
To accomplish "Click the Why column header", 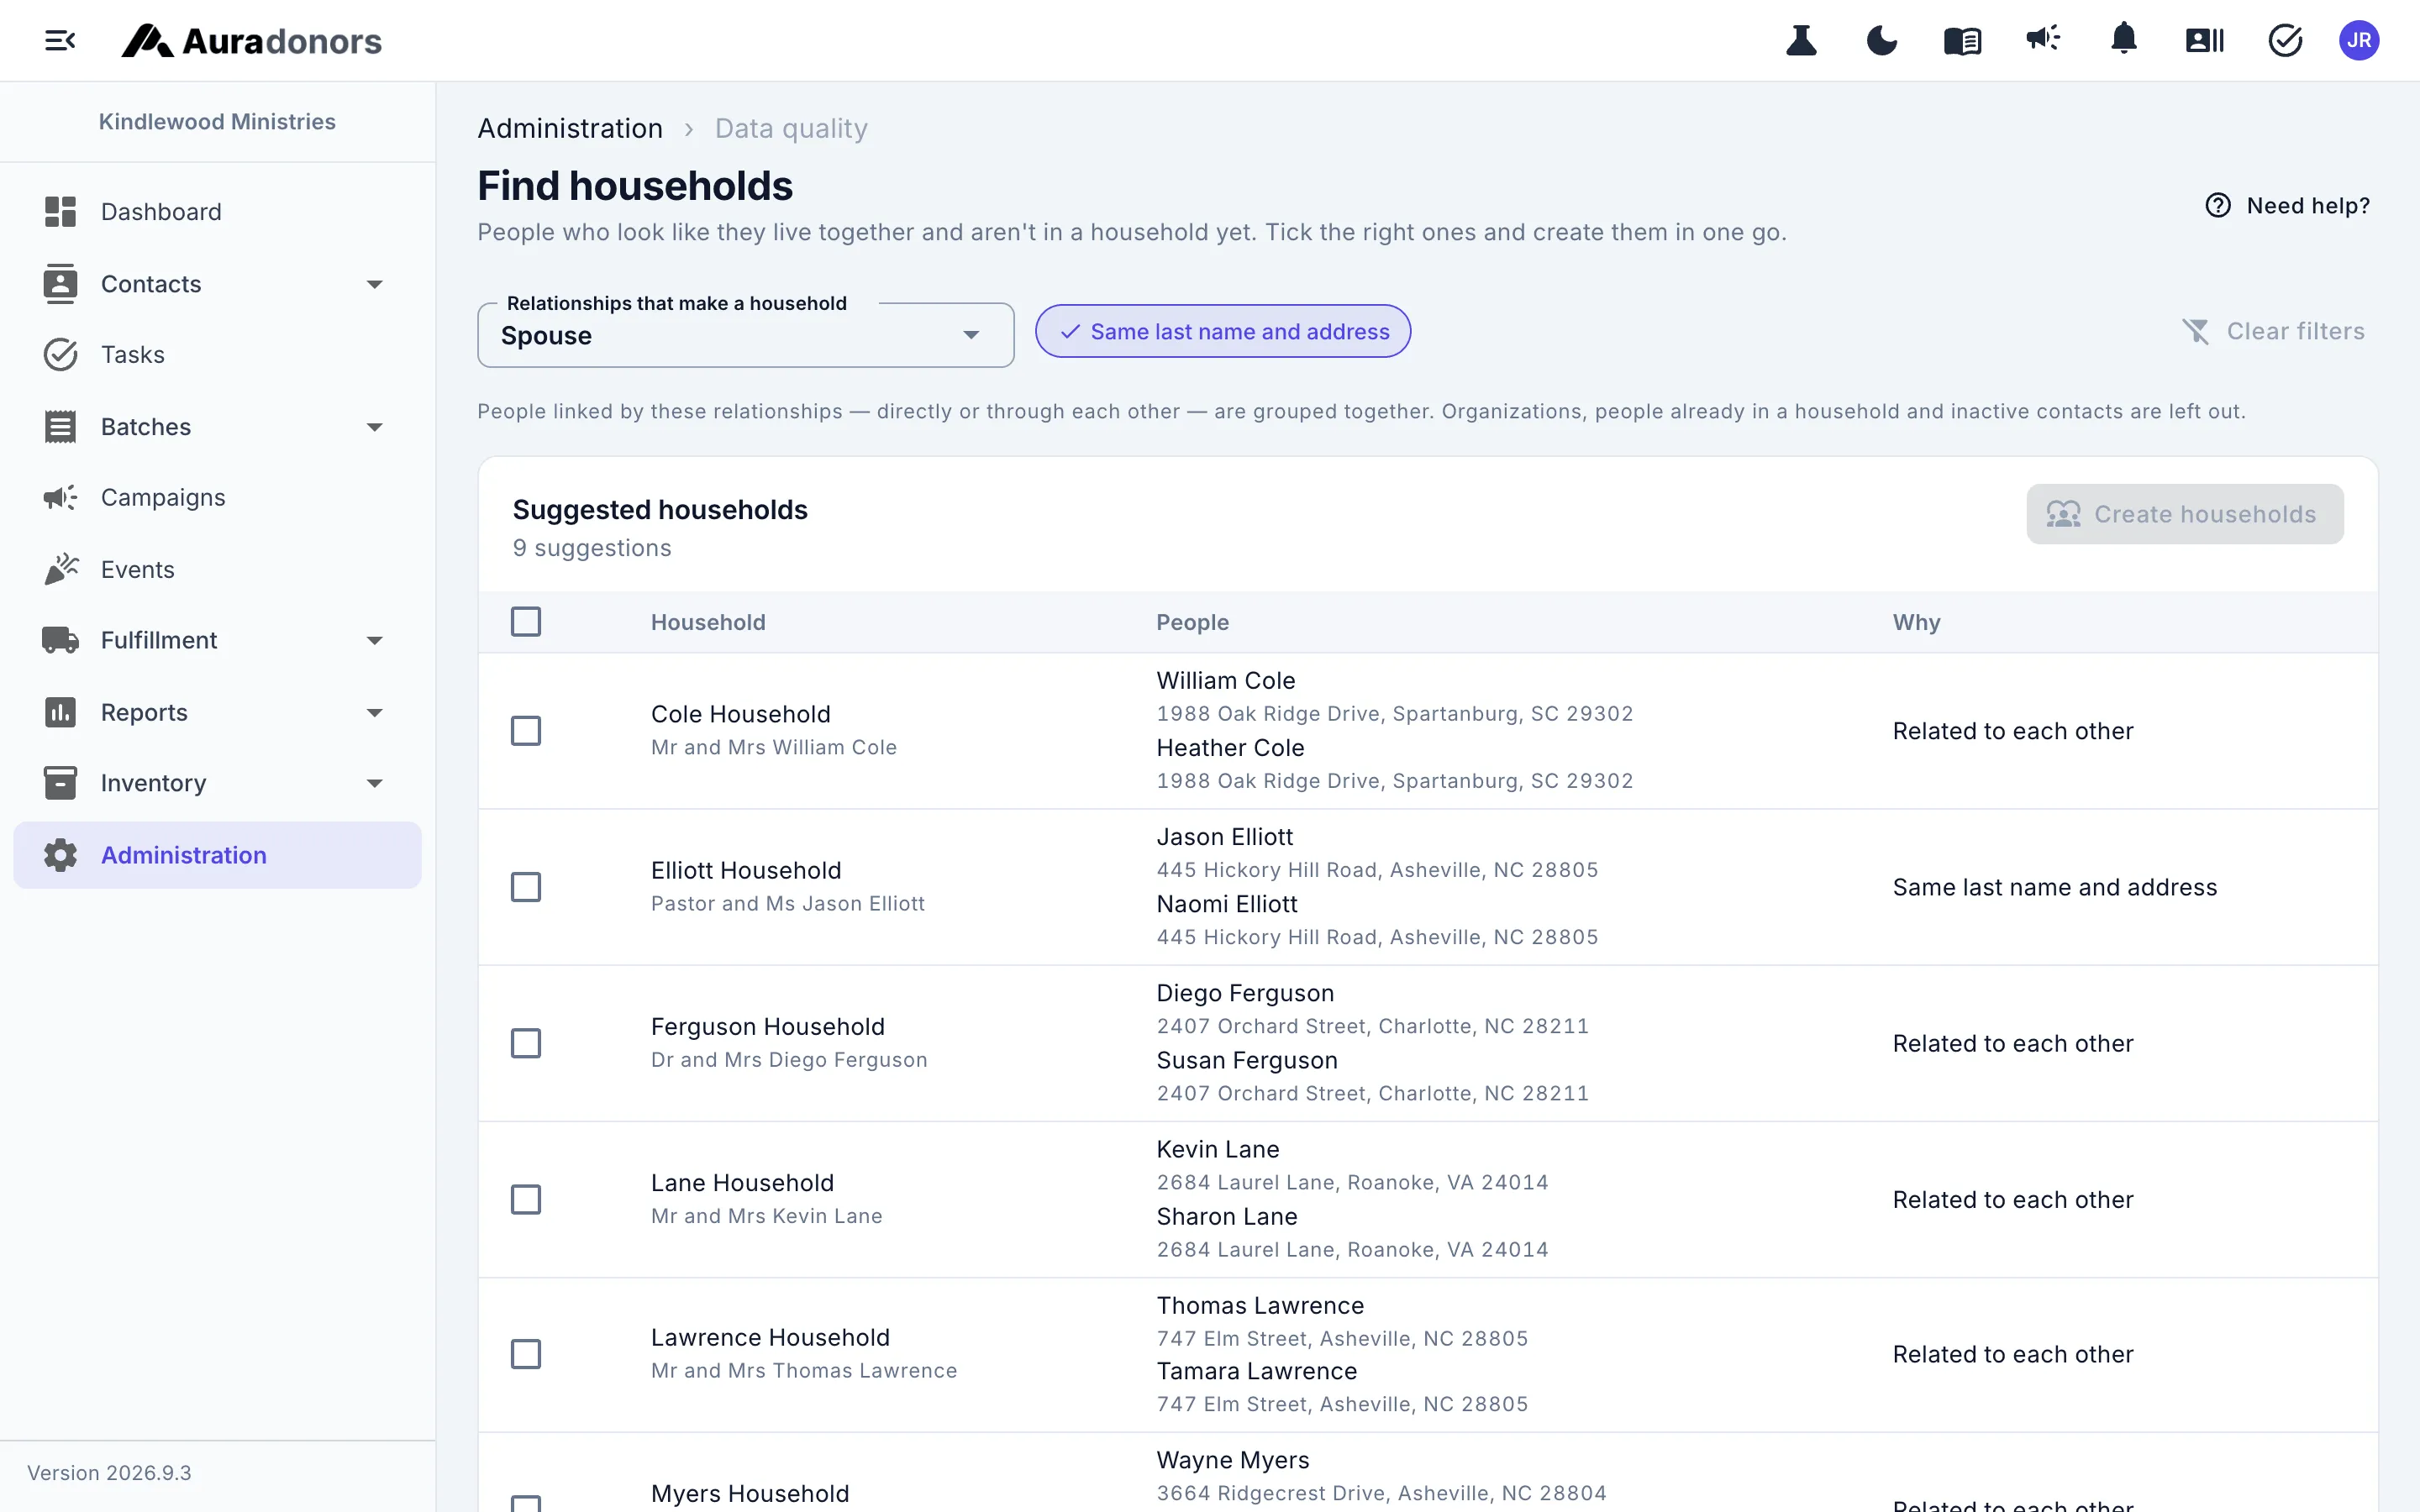I will point(1916,622).
